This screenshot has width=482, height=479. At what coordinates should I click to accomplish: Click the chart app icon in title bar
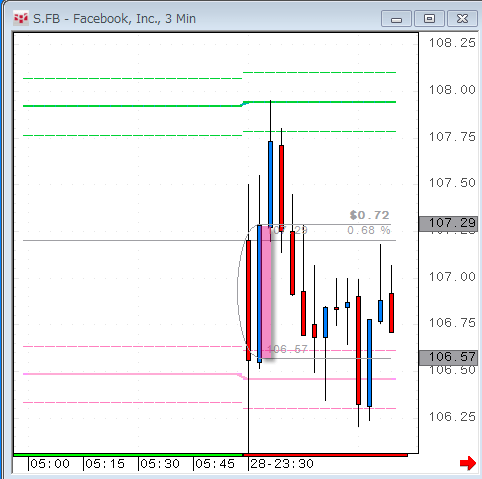[x=21, y=19]
